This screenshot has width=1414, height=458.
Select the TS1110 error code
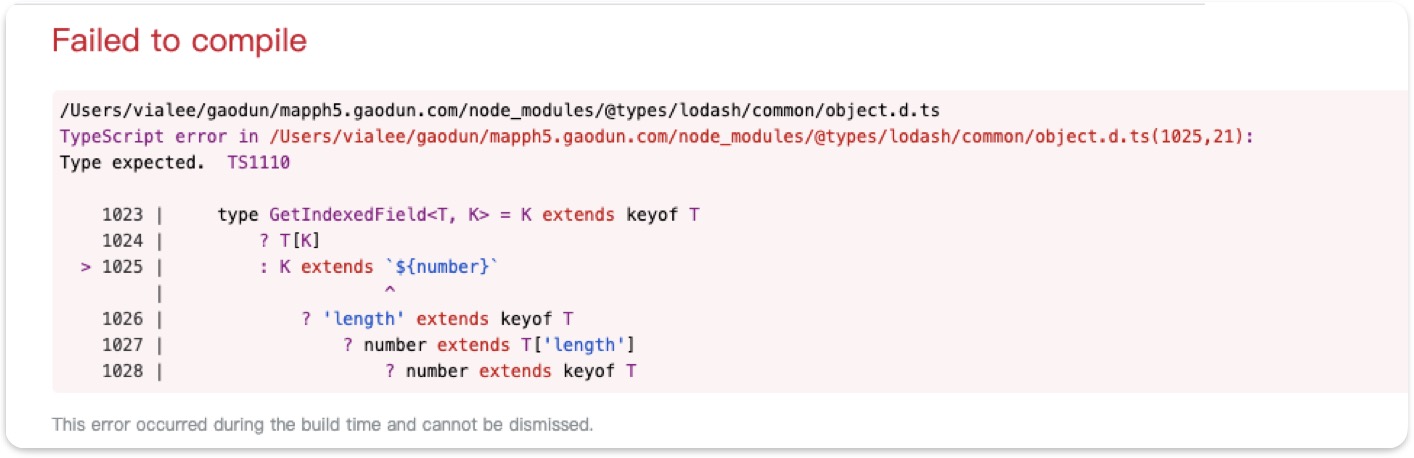pyautogui.click(x=252, y=162)
